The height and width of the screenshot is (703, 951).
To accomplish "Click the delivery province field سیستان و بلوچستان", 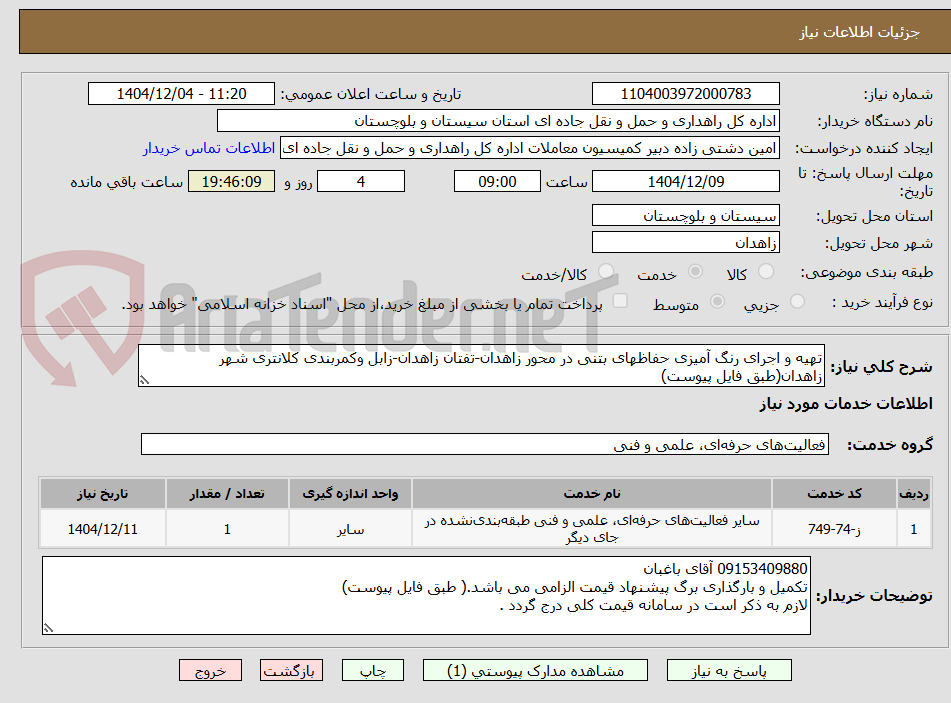I will pos(685,216).
